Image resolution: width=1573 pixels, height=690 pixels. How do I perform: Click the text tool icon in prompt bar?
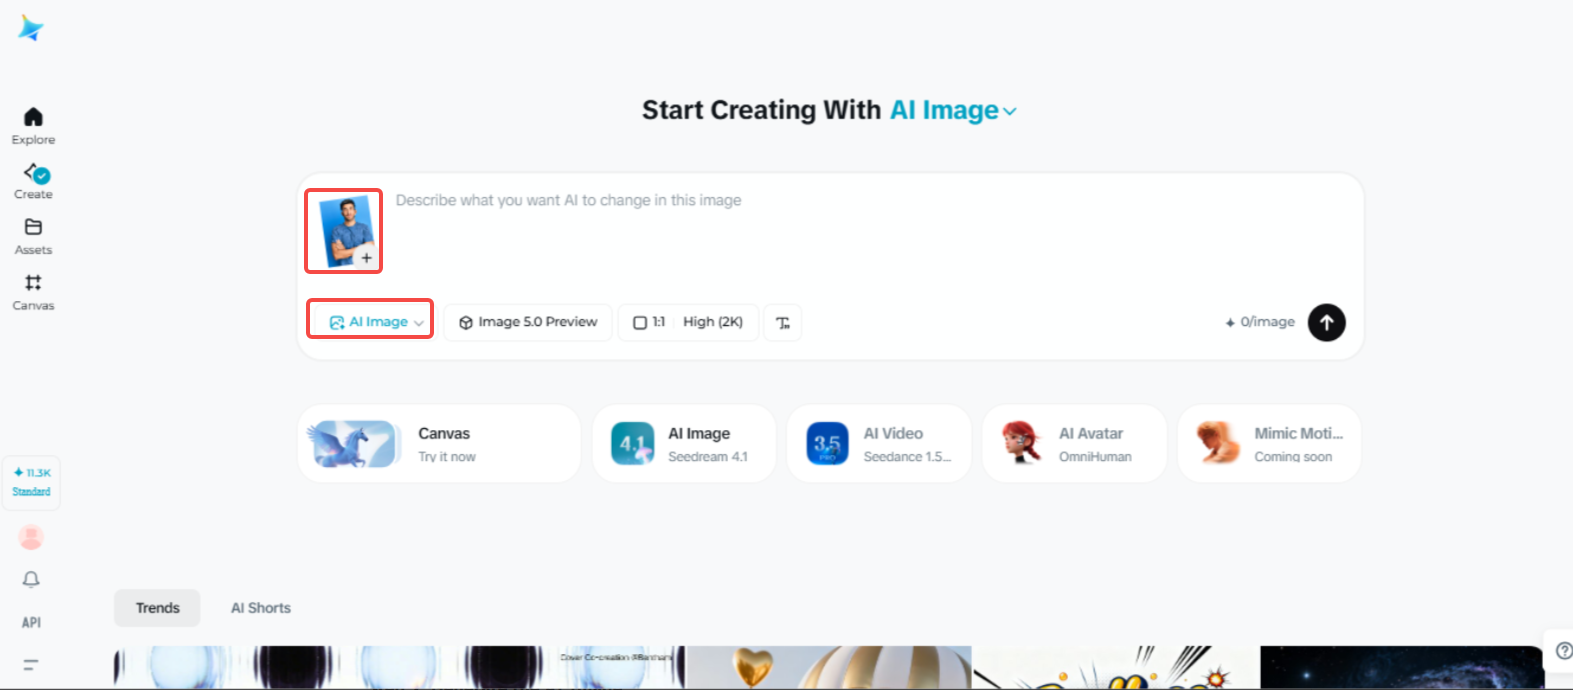point(783,322)
